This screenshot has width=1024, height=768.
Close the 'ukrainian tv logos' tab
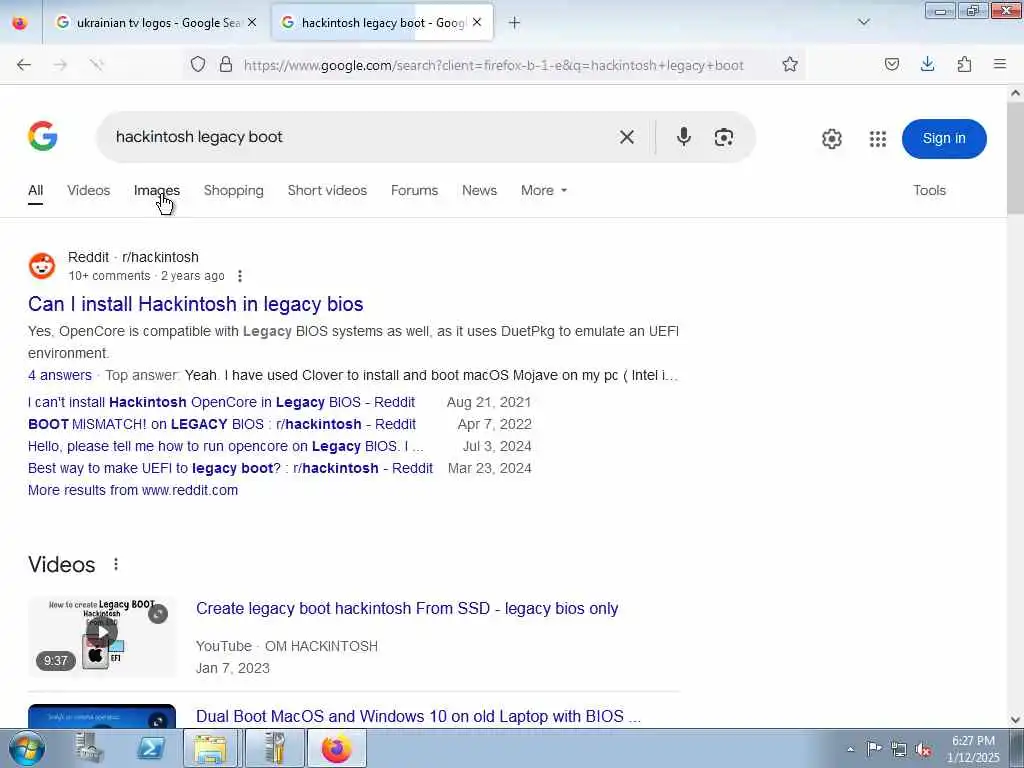[252, 23]
